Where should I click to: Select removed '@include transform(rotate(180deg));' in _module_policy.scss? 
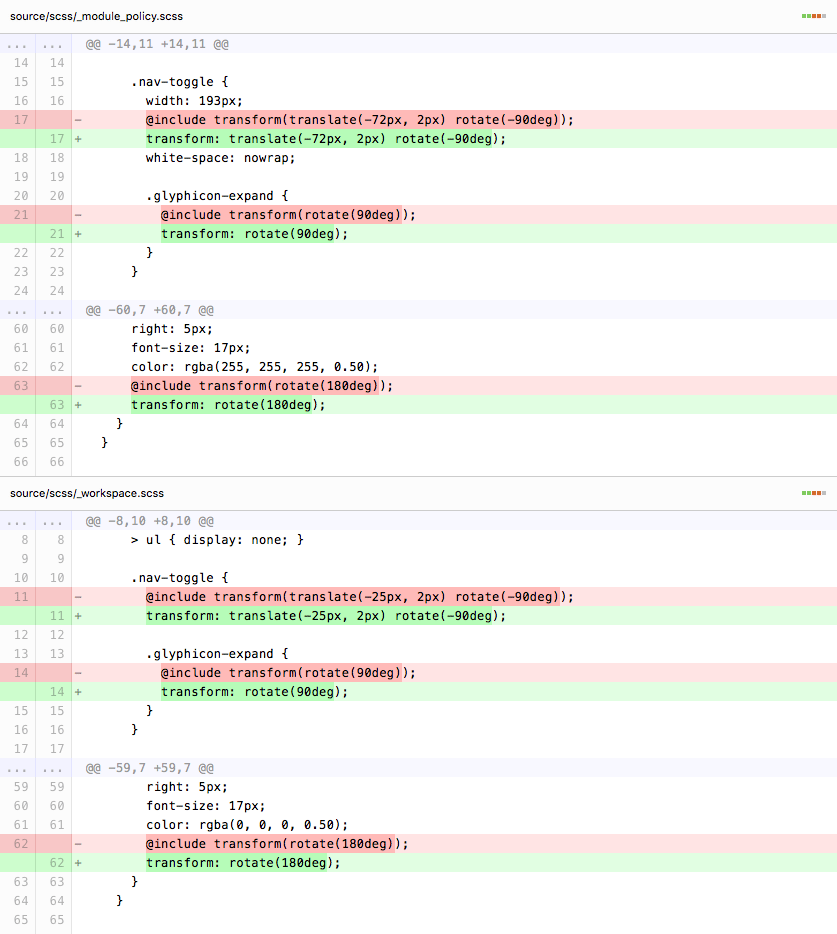coord(262,386)
